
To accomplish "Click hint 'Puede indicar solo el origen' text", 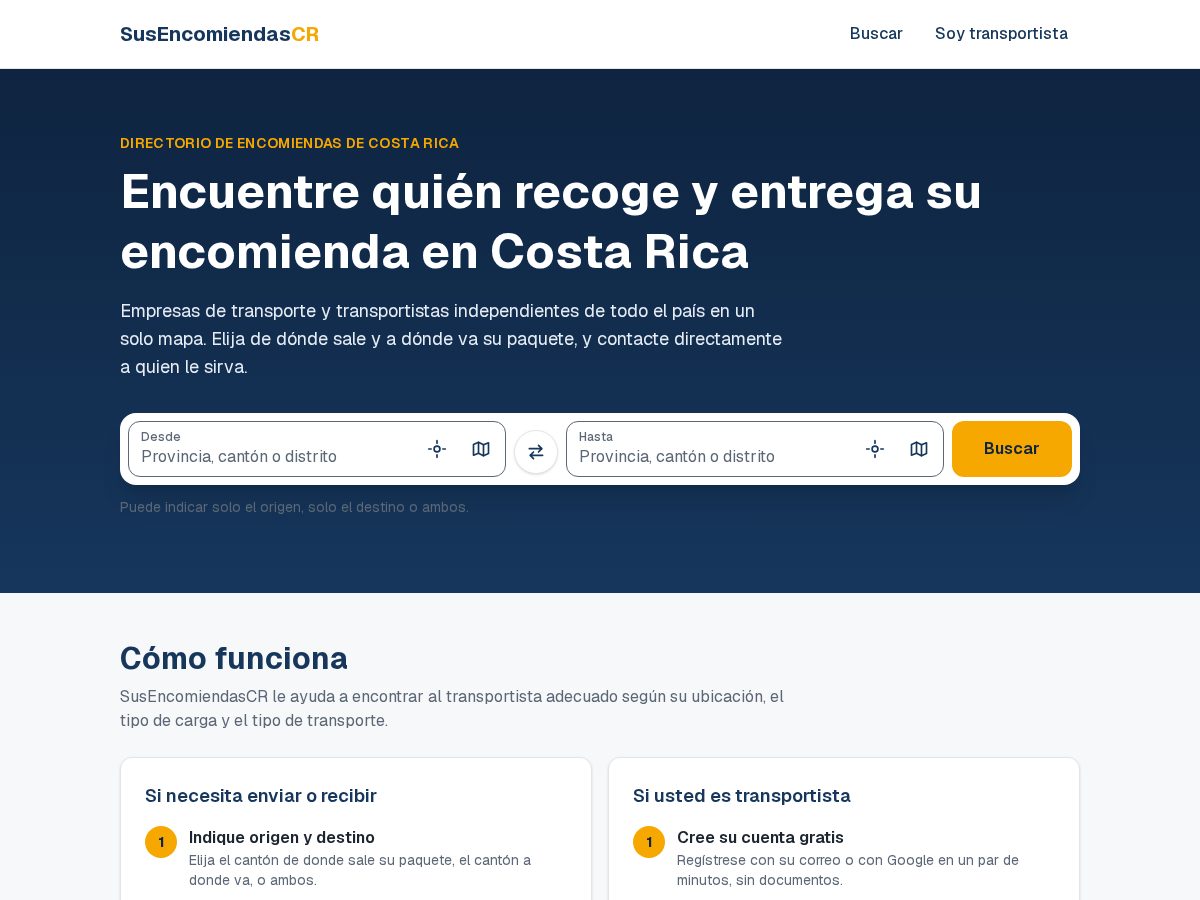I will coord(294,507).
